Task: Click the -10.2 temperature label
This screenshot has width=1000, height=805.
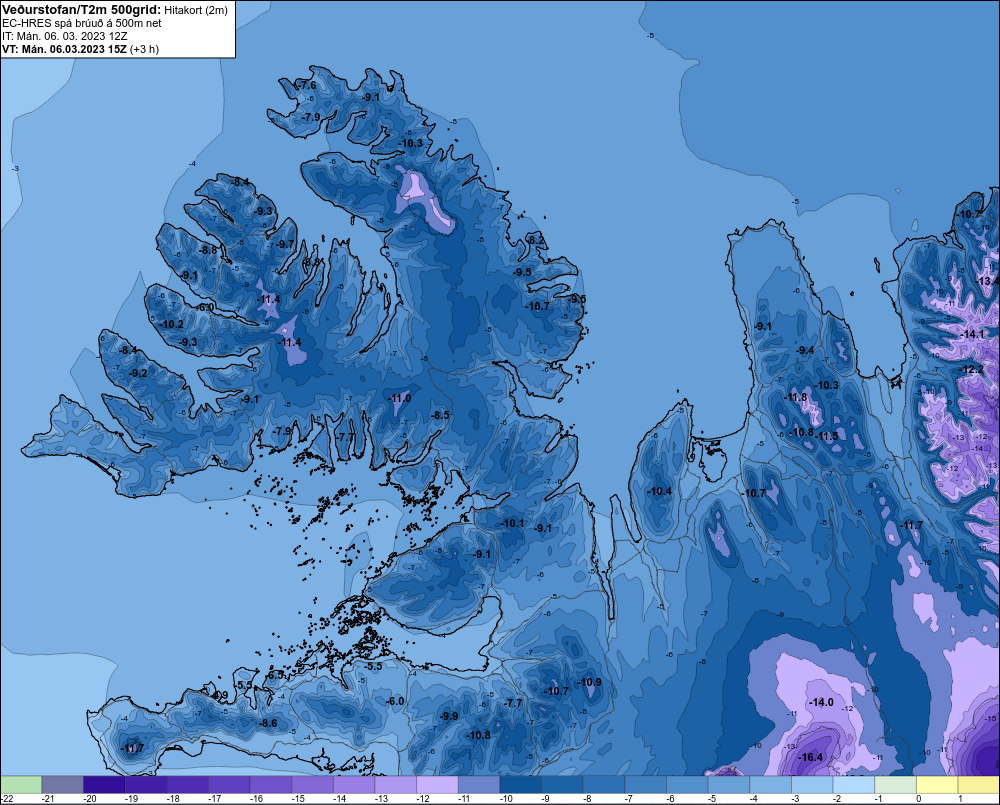Action: (x=171, y=324)
